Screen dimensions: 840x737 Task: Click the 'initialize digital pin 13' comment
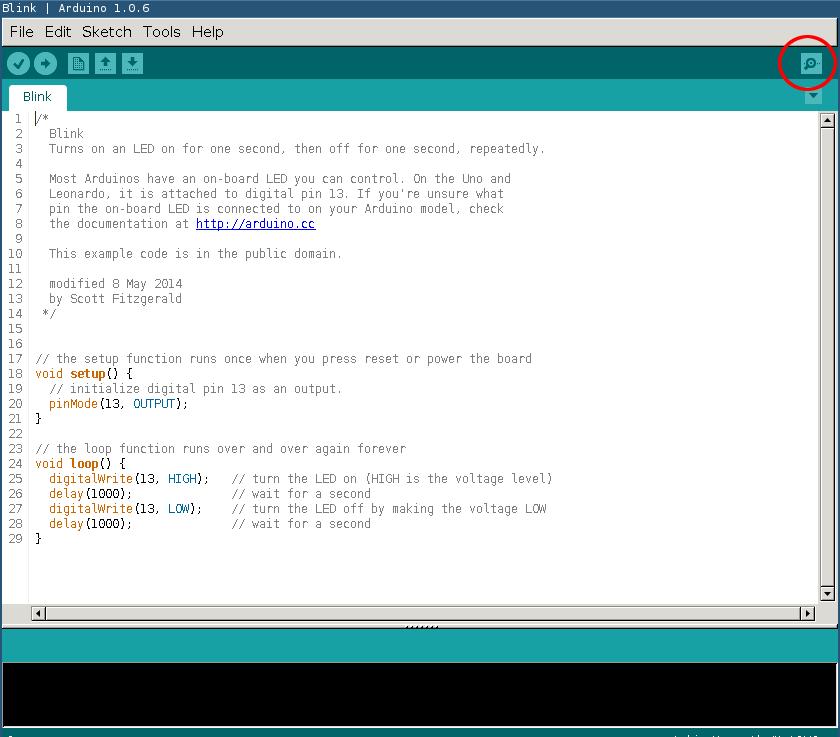tap(196, 389)
